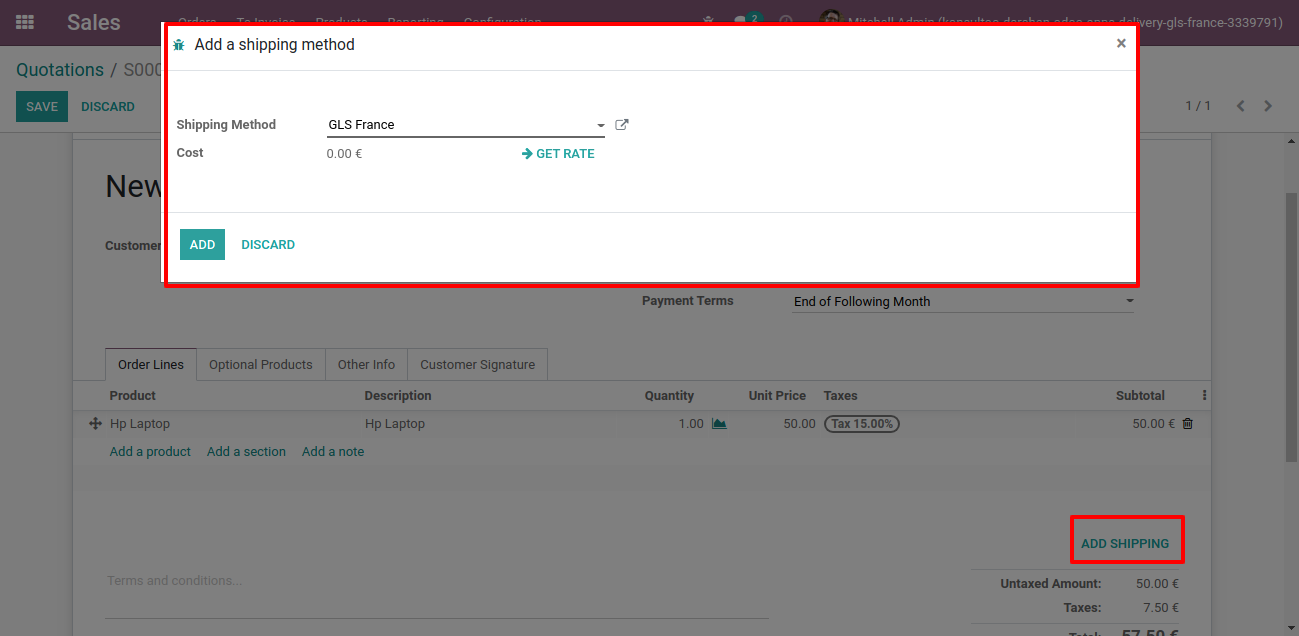This screenshot has height=636, width=1299.
Task: Go back to Quotations breadcrumb
Action: pyautogui.click(x=60, y=70)
